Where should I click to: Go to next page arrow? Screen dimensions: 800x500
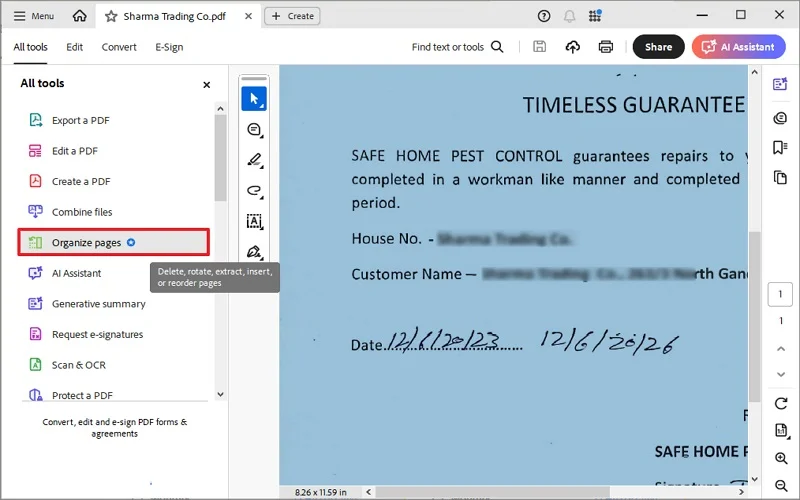(781, 374)
